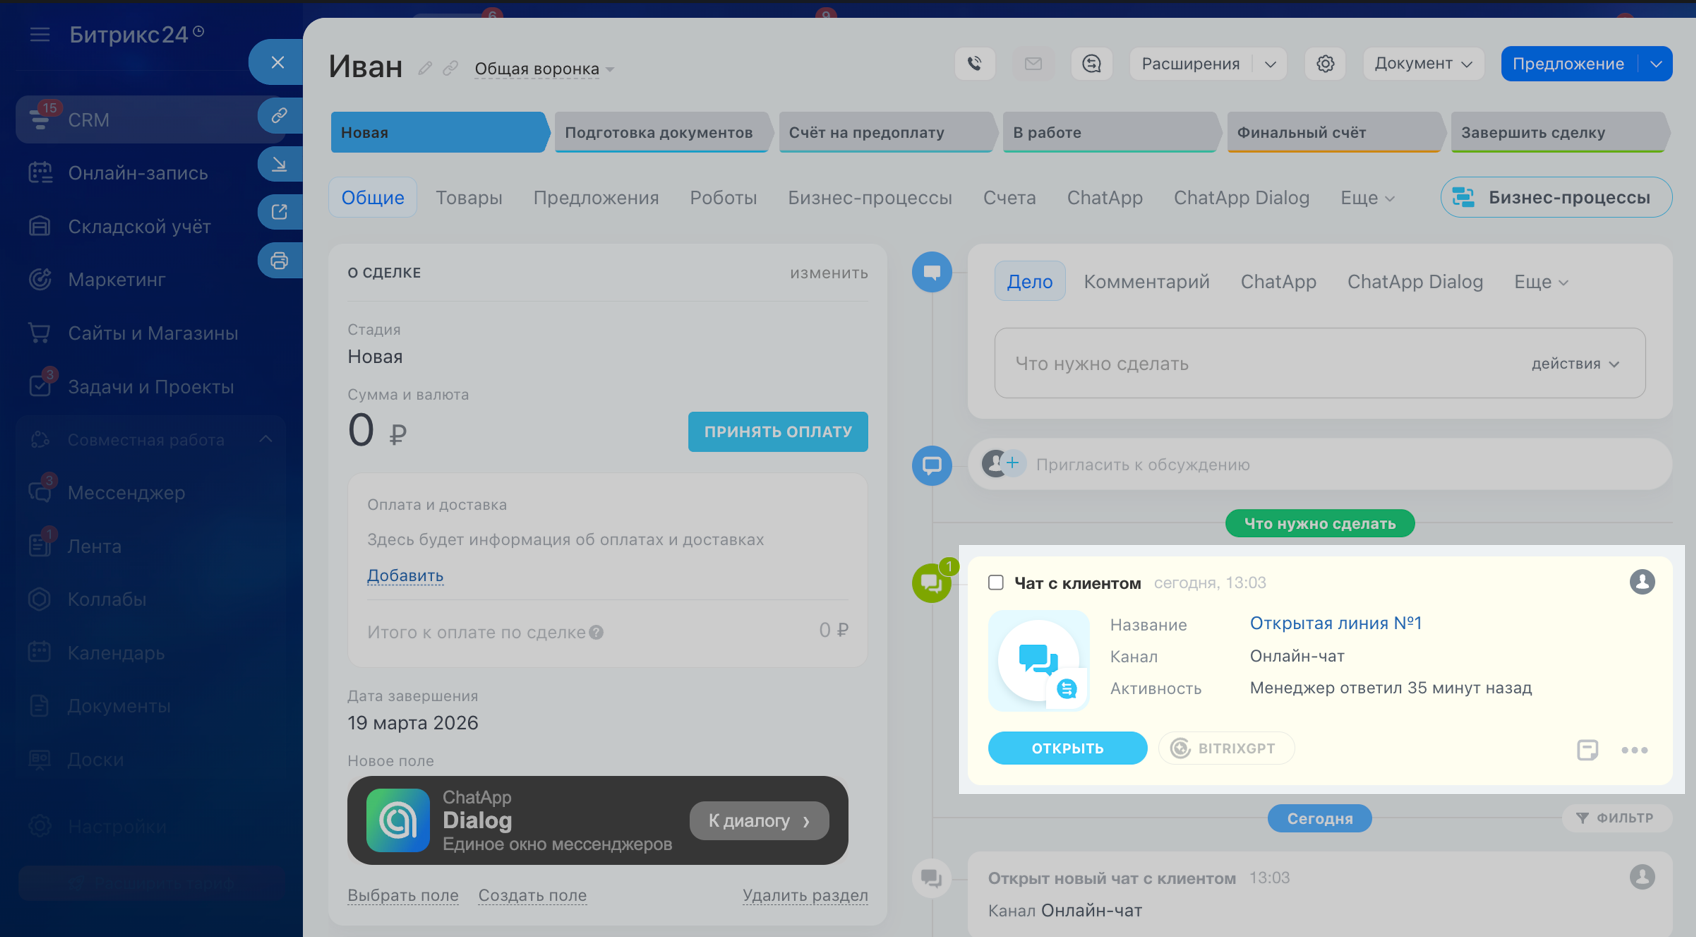Click the print icon on side panel

tap(279, 261)
